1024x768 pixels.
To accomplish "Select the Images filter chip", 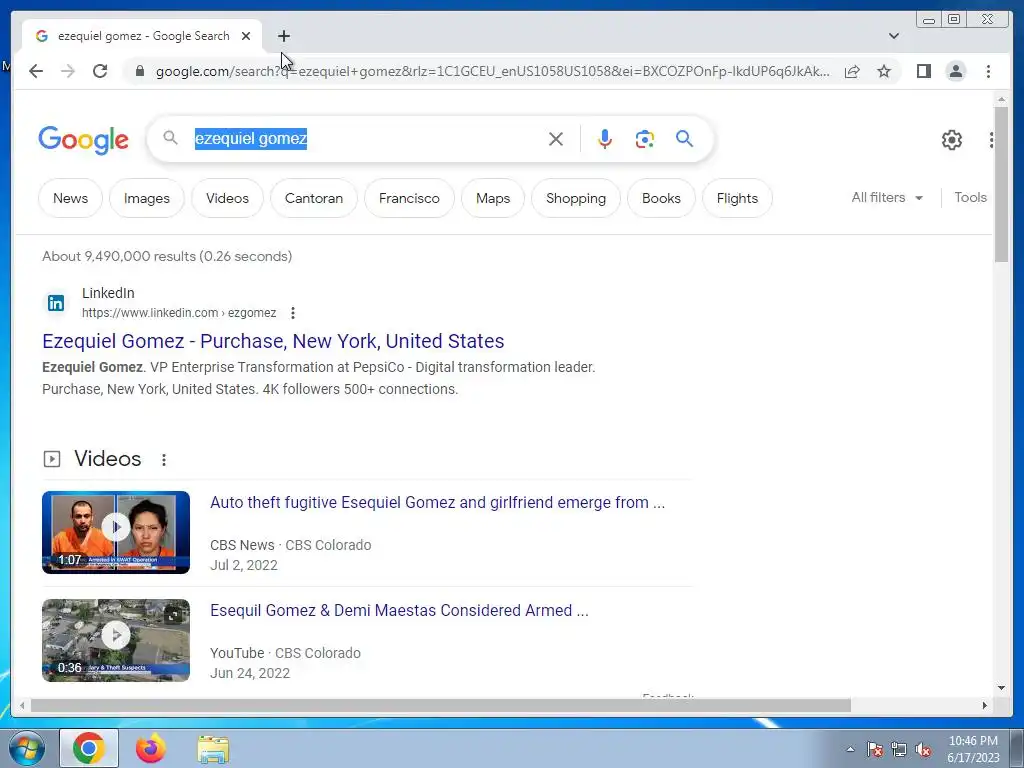I will (x=147, y=198).
